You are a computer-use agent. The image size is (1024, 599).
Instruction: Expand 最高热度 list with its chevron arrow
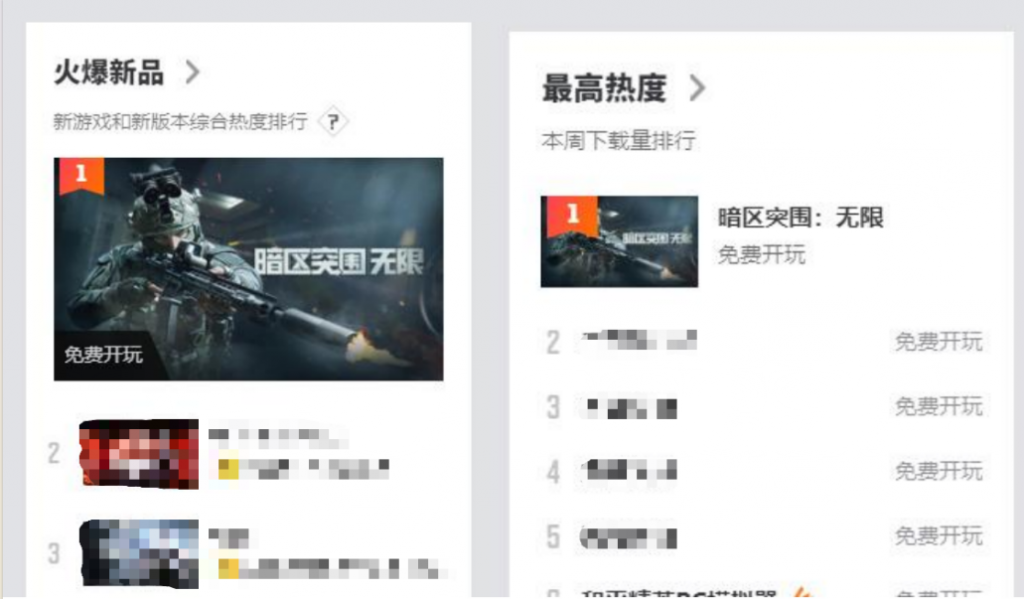(697, 88)
